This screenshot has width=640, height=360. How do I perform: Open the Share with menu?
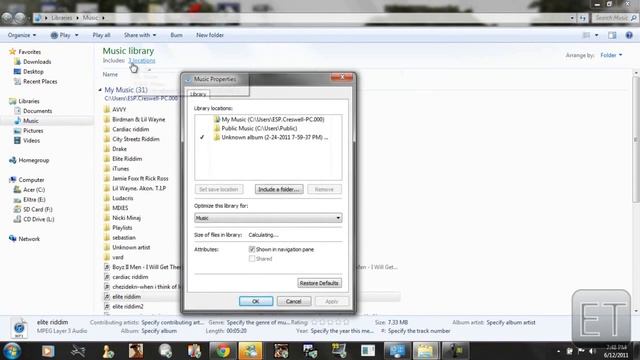click(140, 35)
